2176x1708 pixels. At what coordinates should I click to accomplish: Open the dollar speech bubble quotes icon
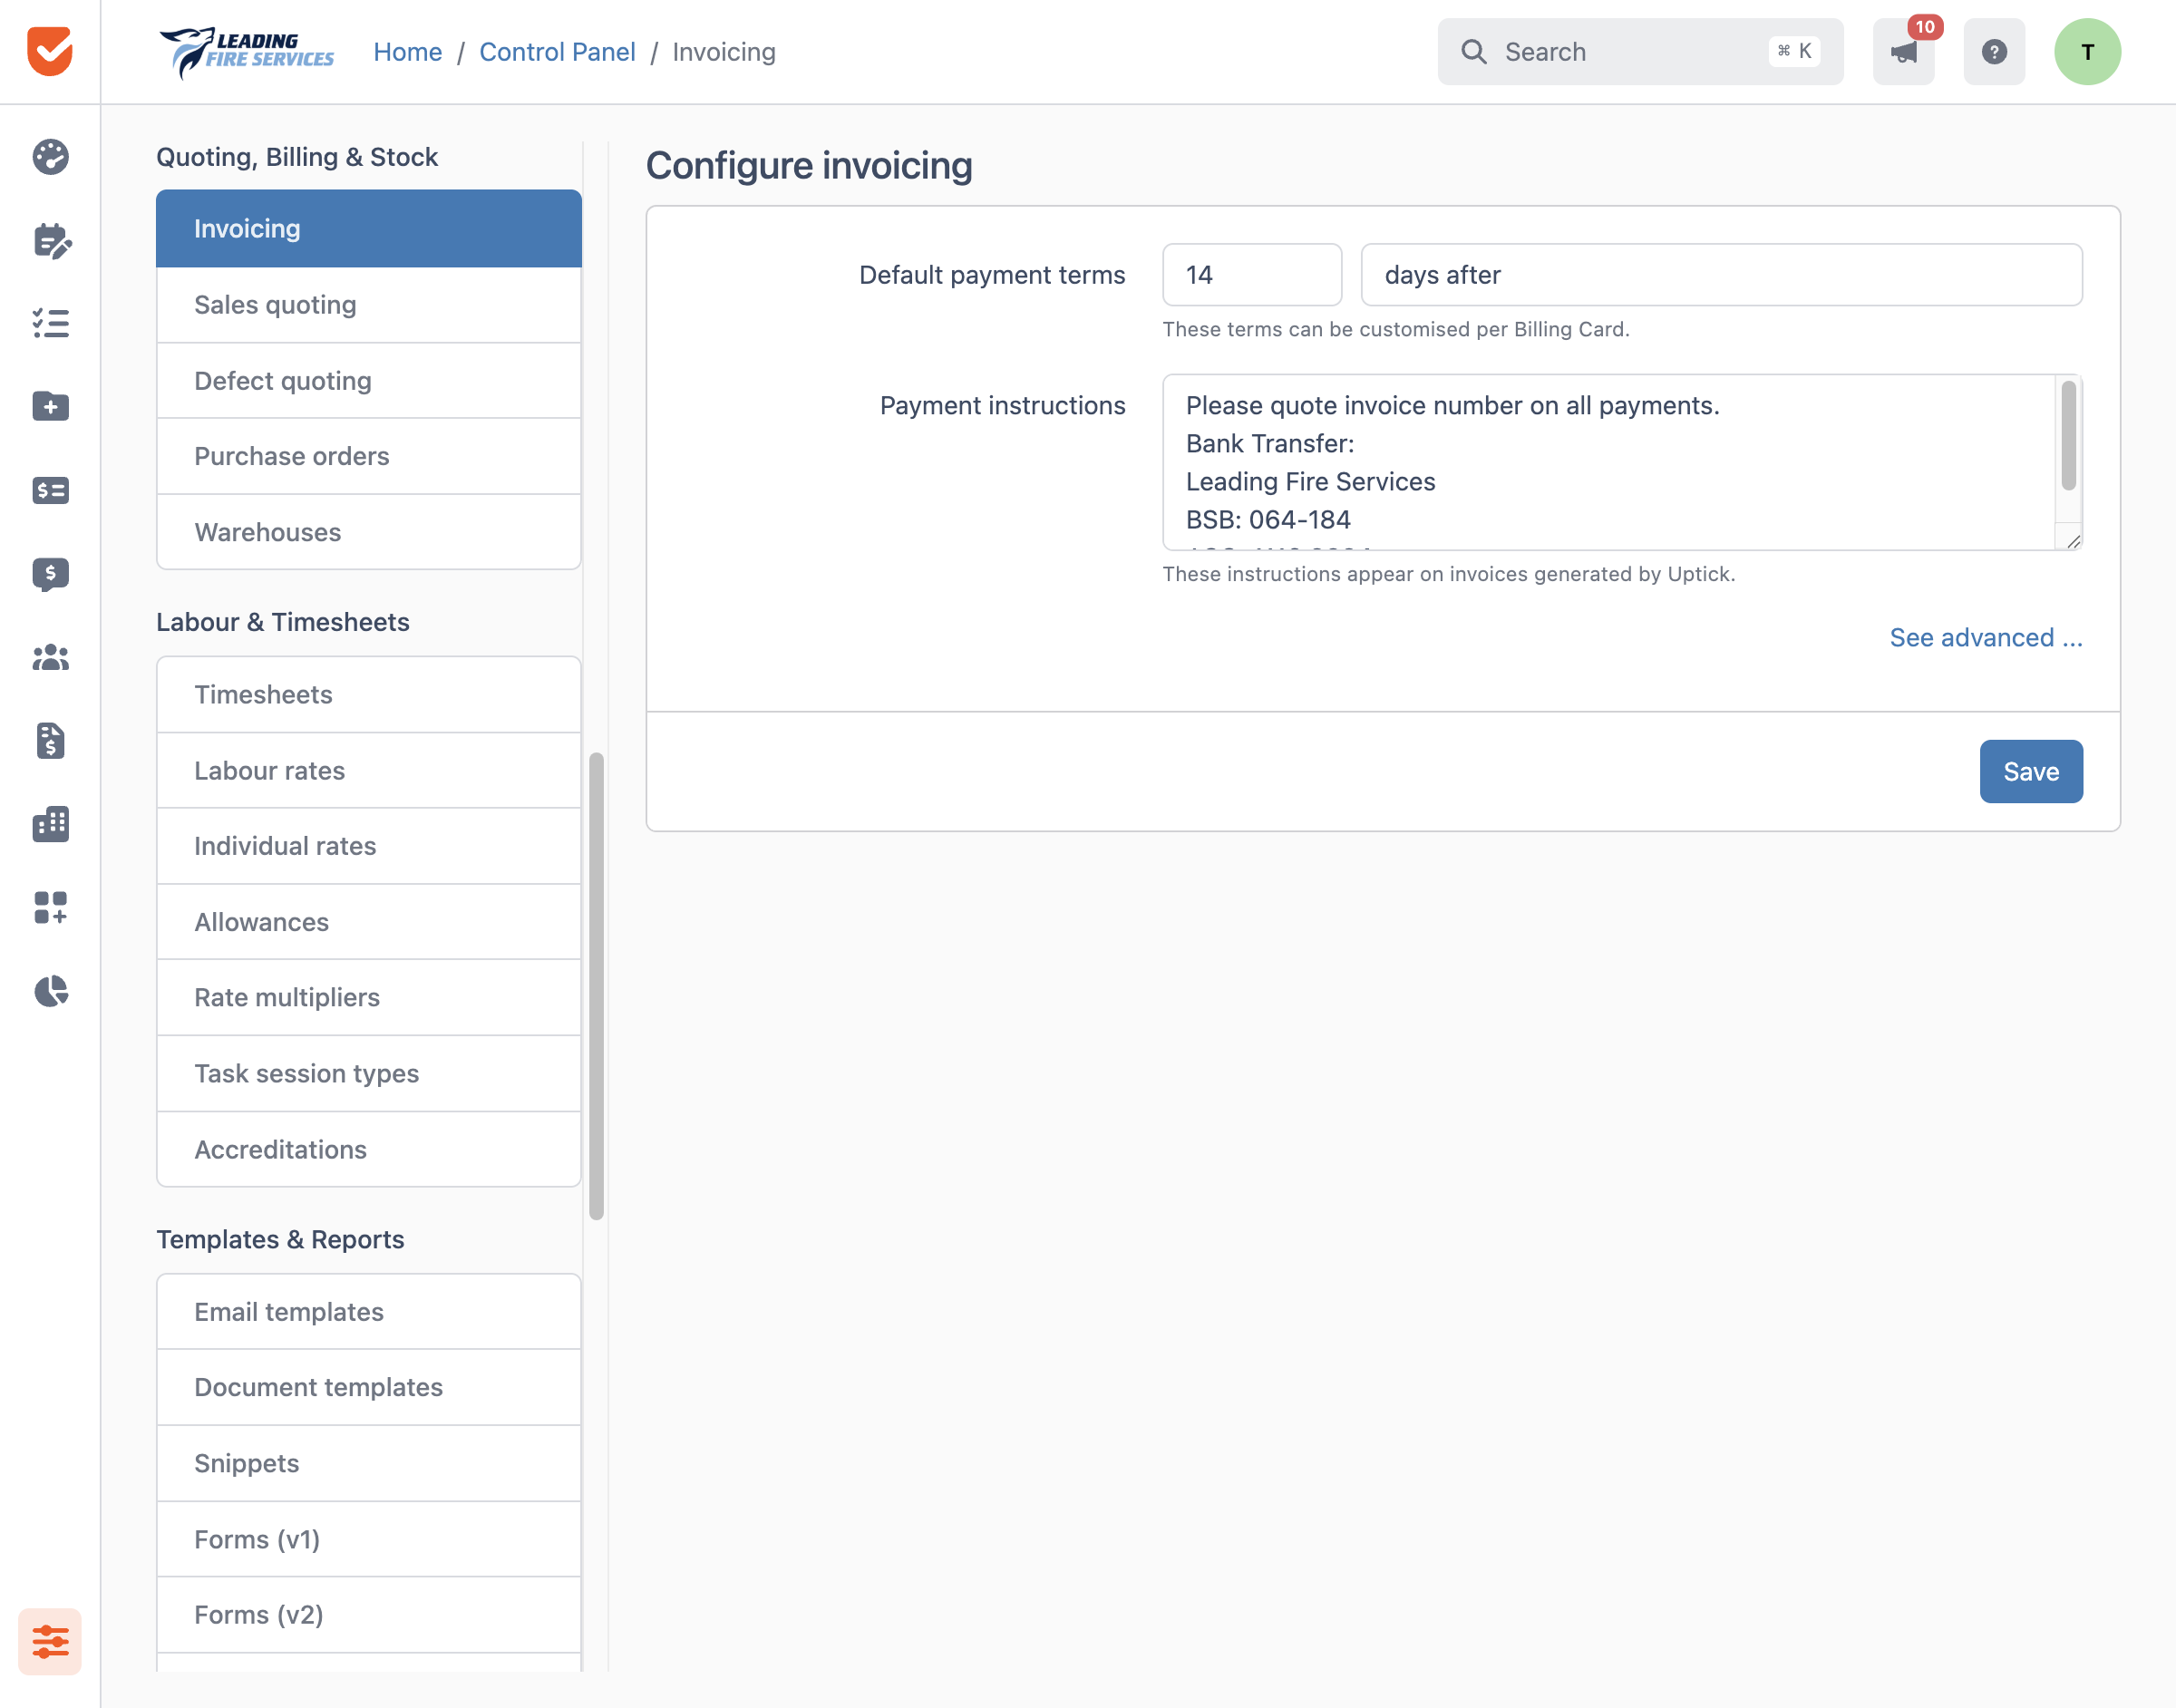[50, 574]
